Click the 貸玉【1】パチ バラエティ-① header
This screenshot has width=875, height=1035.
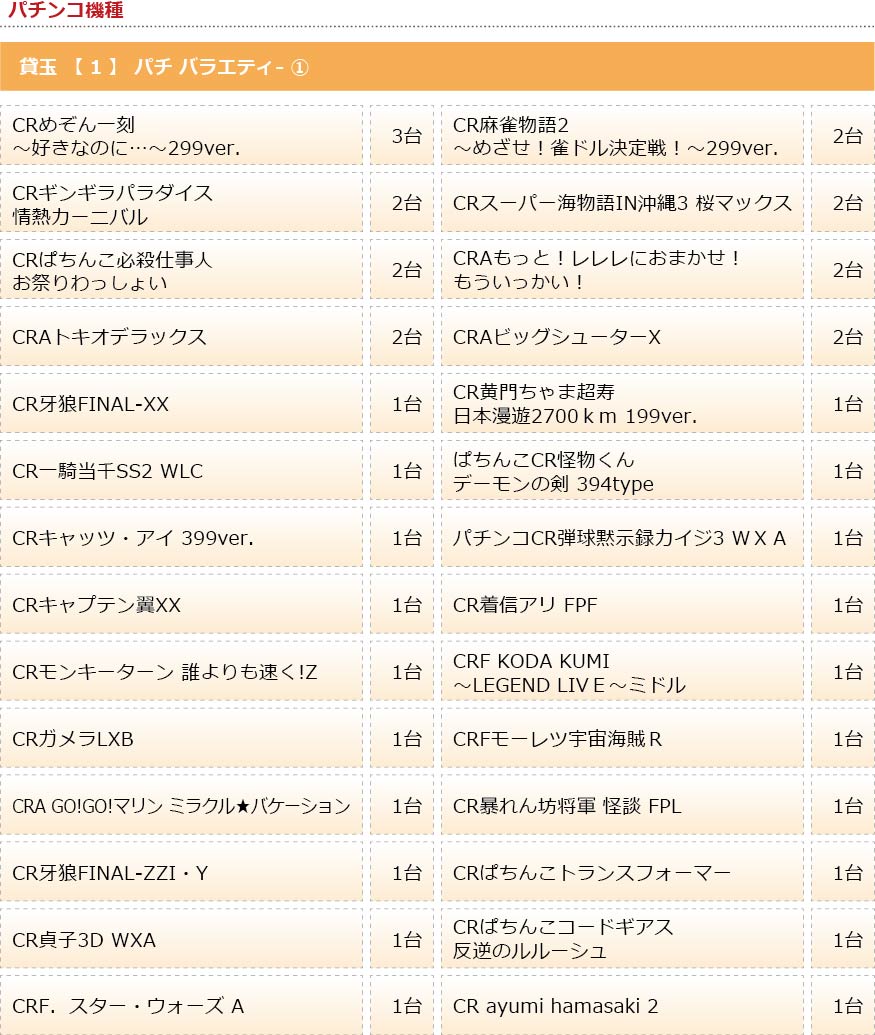(x=438, y=67)
